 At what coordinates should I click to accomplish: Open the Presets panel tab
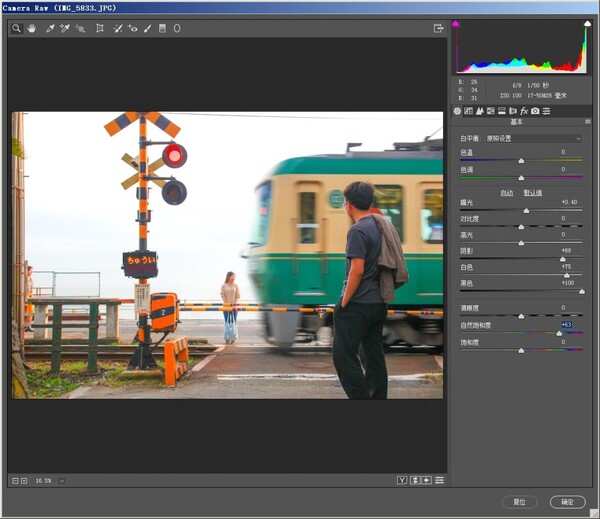tap(546, 111)
